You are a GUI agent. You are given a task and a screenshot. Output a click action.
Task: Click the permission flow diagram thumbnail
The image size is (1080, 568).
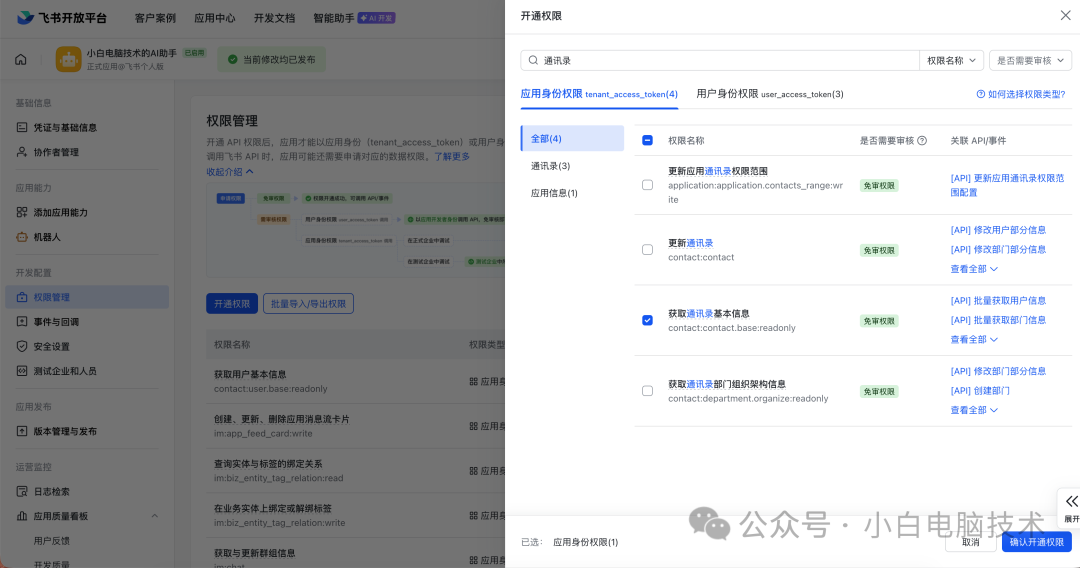355,231
